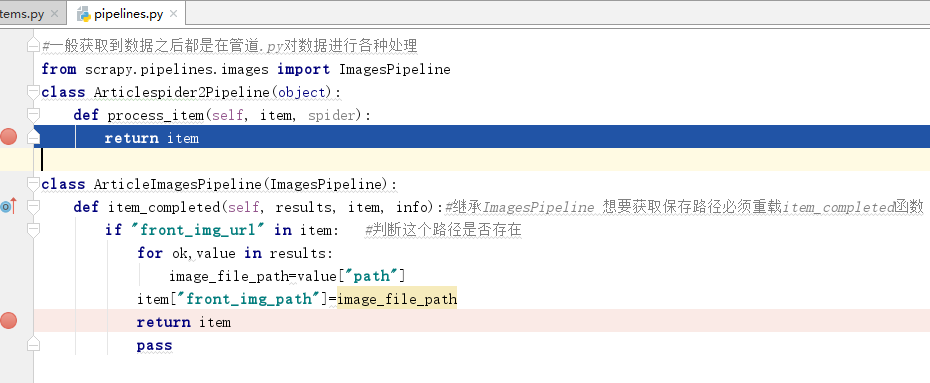This screenshot has height=383, width=930.
Task: Click the info parameter of item_completed
Action: click(x=412, y=208)
